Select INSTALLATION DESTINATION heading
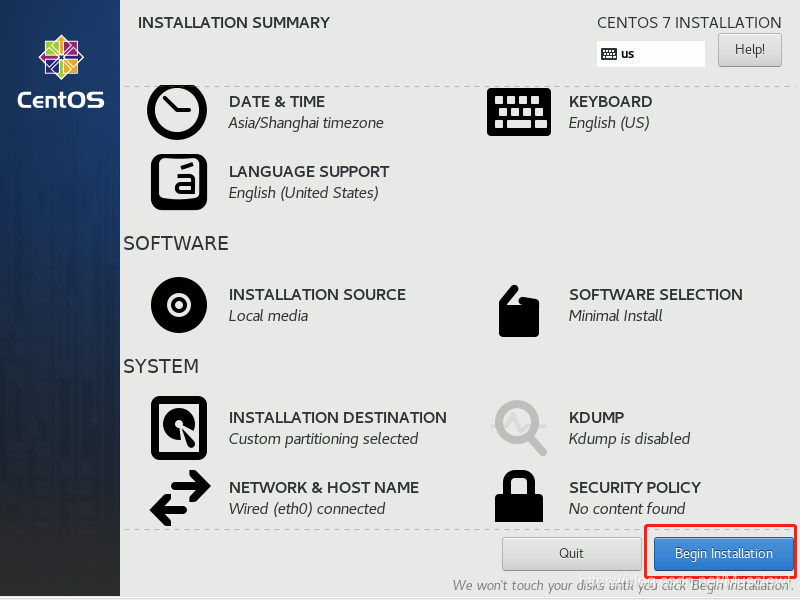Image resolution: width=800 pixels, height=600 pixels. click(x=337, y=417)
